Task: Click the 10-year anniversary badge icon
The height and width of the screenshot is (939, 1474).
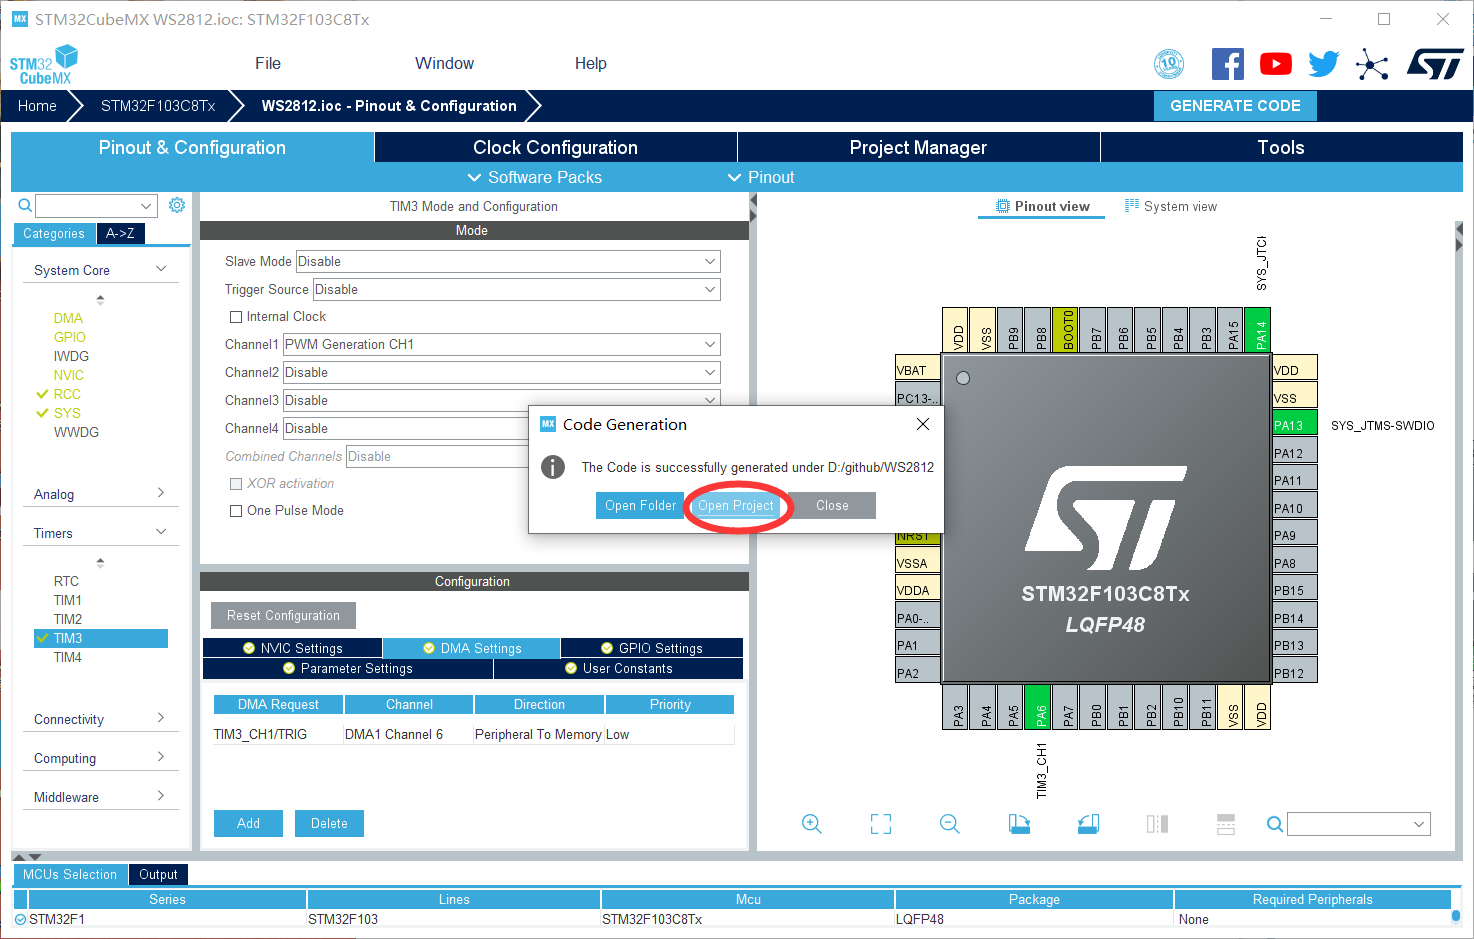Action: tap(1169, 64)
